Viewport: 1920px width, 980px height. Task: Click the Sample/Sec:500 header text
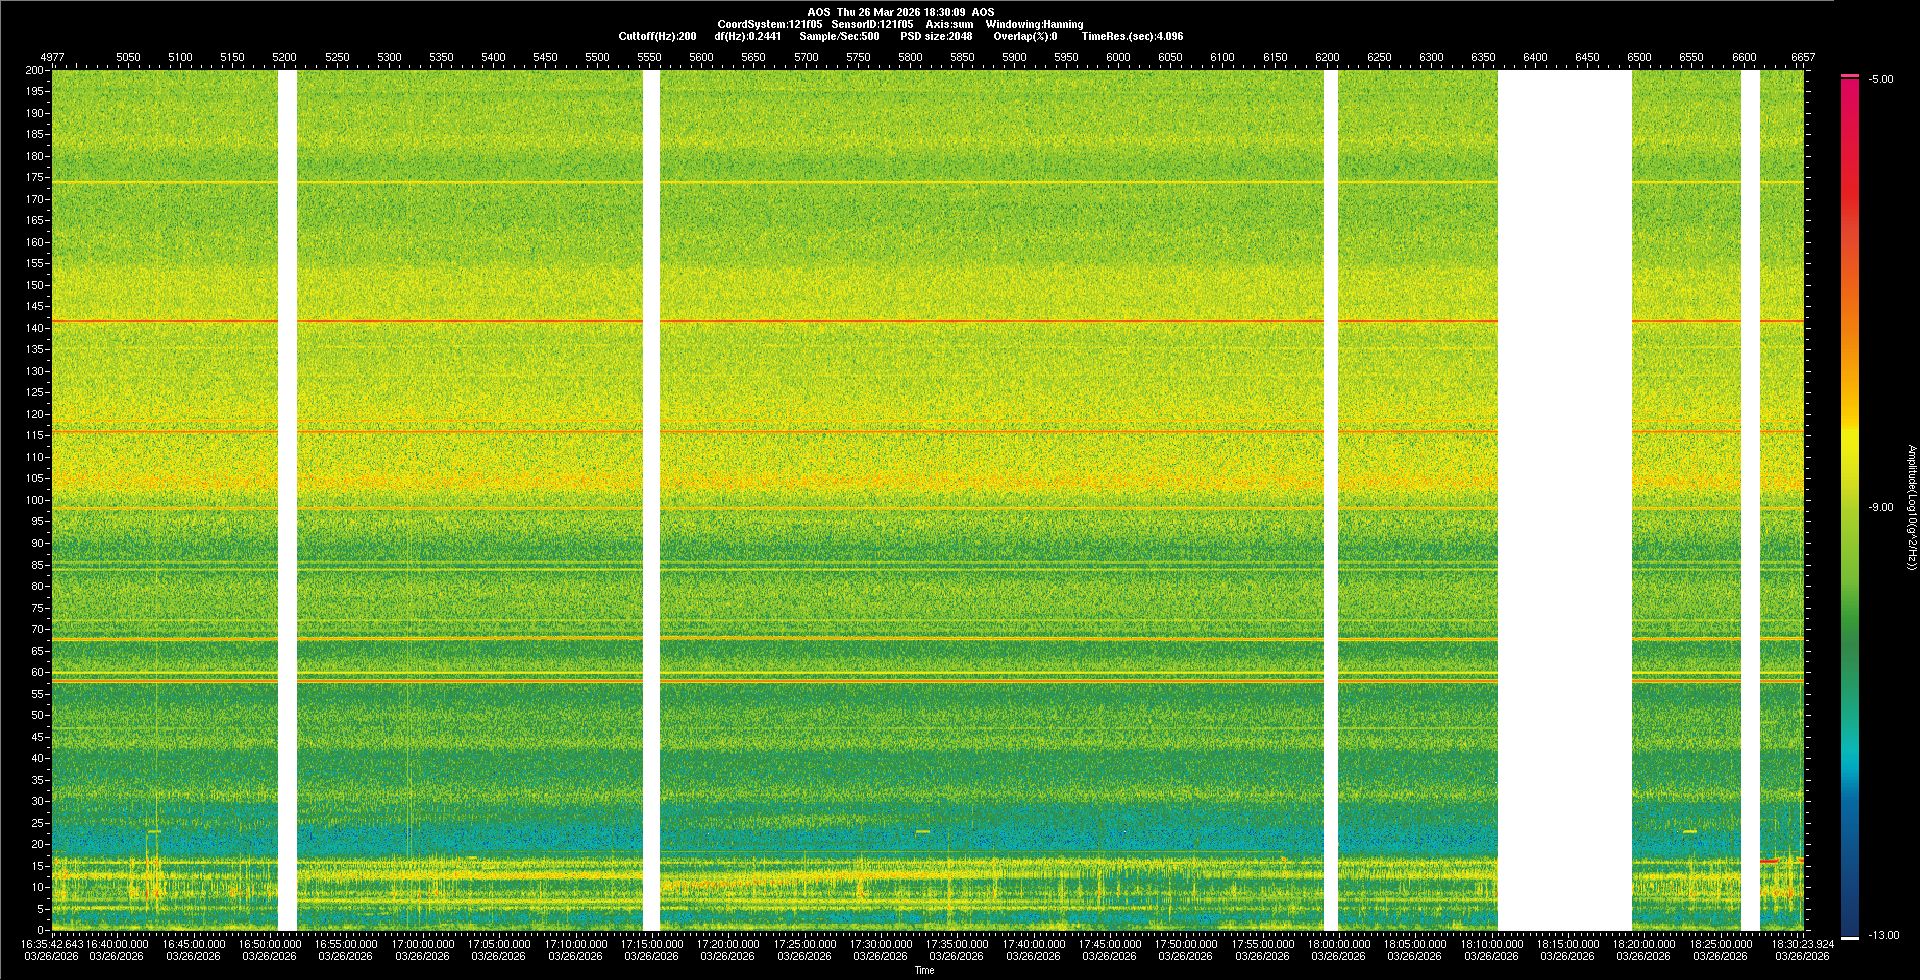coord(839,36)
